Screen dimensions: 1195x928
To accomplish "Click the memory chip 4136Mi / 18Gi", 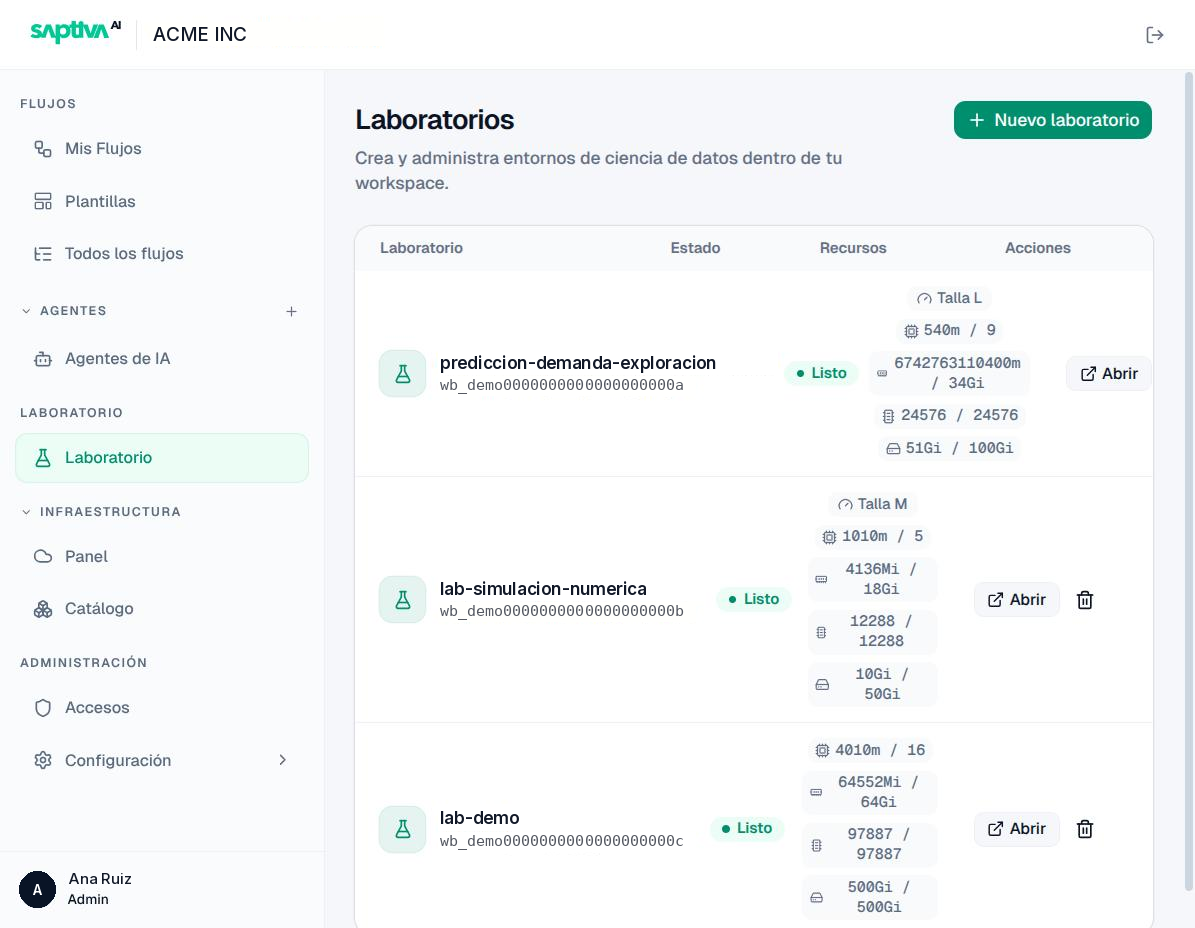I will coord(873,579).
